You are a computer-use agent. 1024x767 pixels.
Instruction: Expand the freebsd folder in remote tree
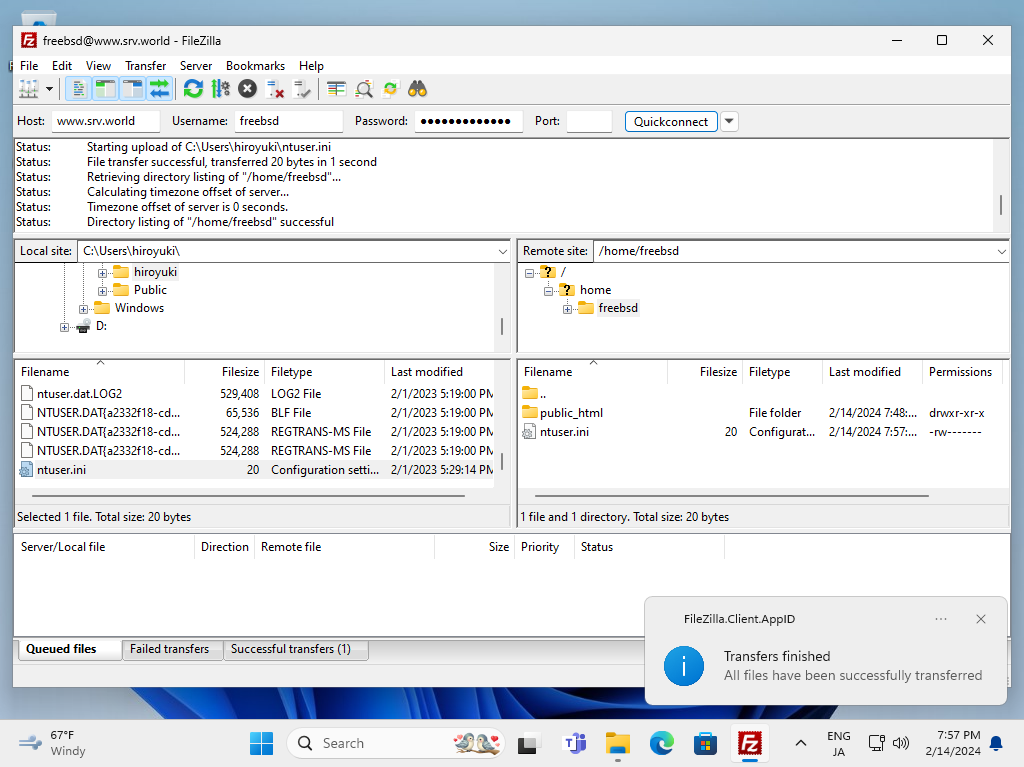(568, 309)
